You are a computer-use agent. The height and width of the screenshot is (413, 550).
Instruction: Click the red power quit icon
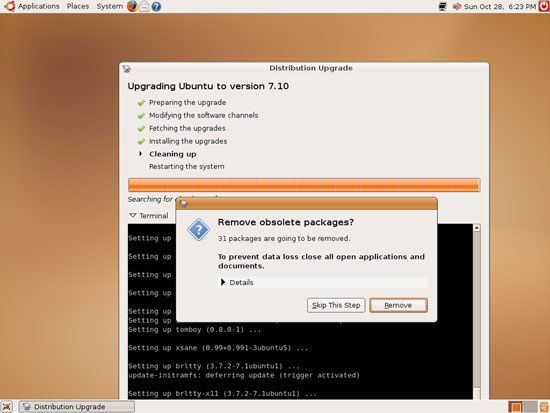544,6
